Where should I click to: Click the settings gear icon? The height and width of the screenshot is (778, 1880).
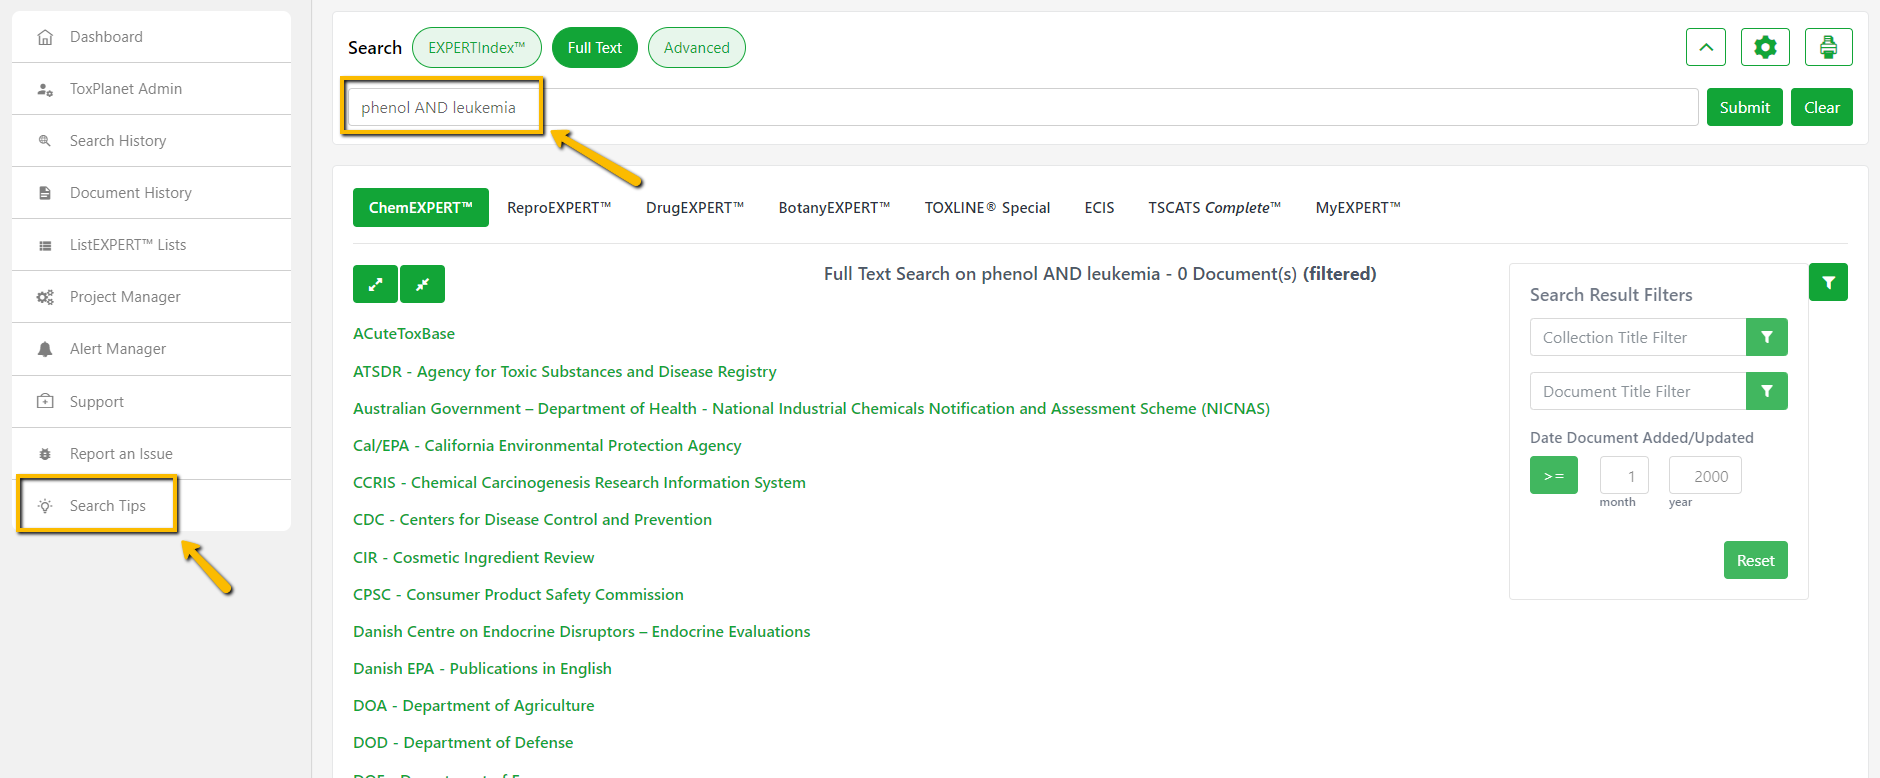[x=1765, y=47]
